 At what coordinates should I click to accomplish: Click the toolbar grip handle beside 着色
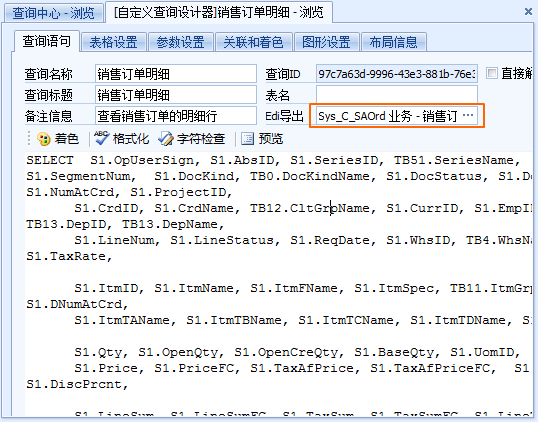pyautogui.click(x=29, y=139)
